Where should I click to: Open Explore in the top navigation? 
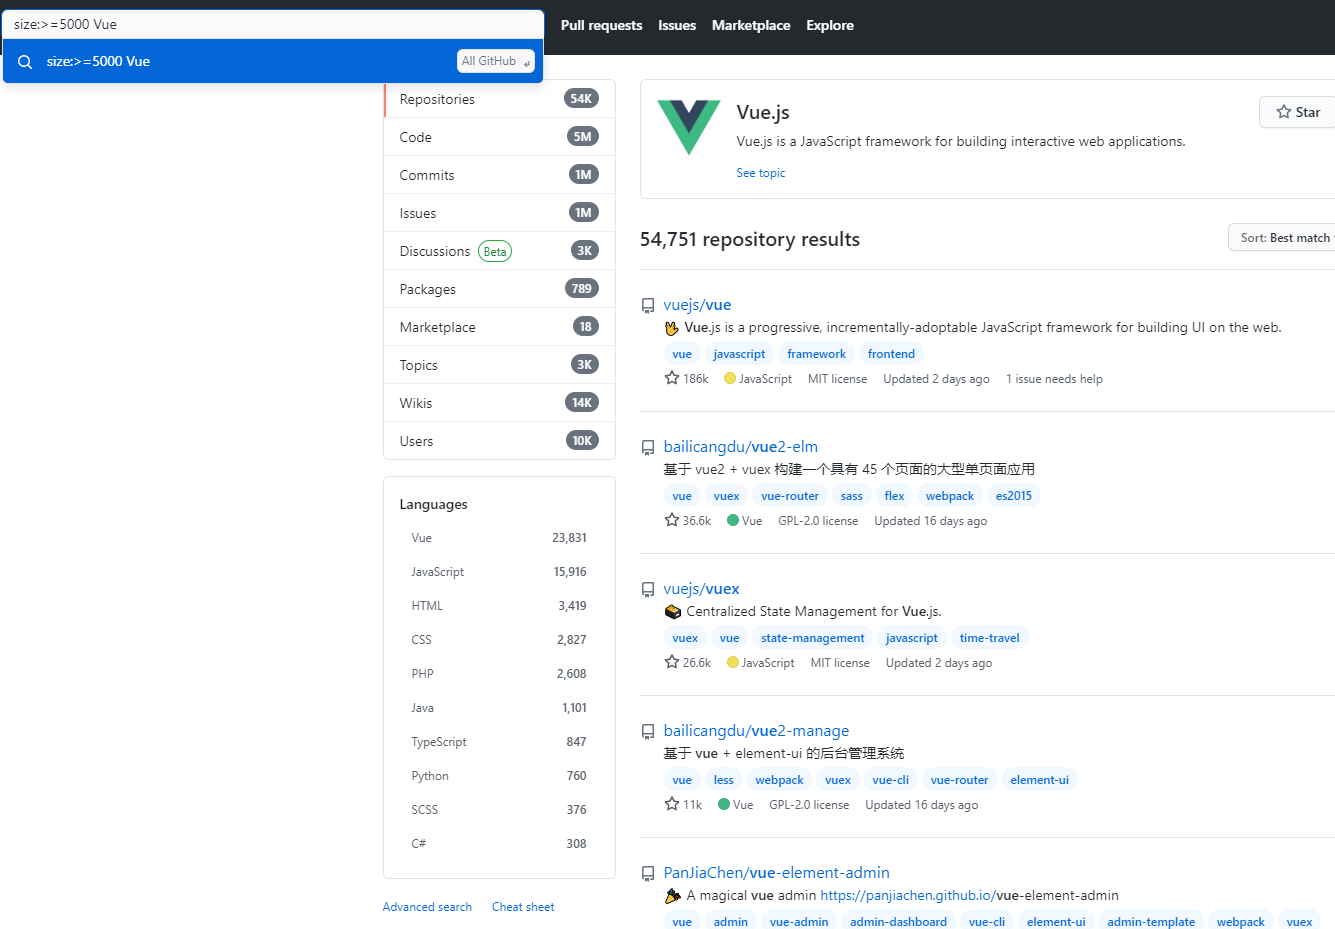[x=830, y=25]
